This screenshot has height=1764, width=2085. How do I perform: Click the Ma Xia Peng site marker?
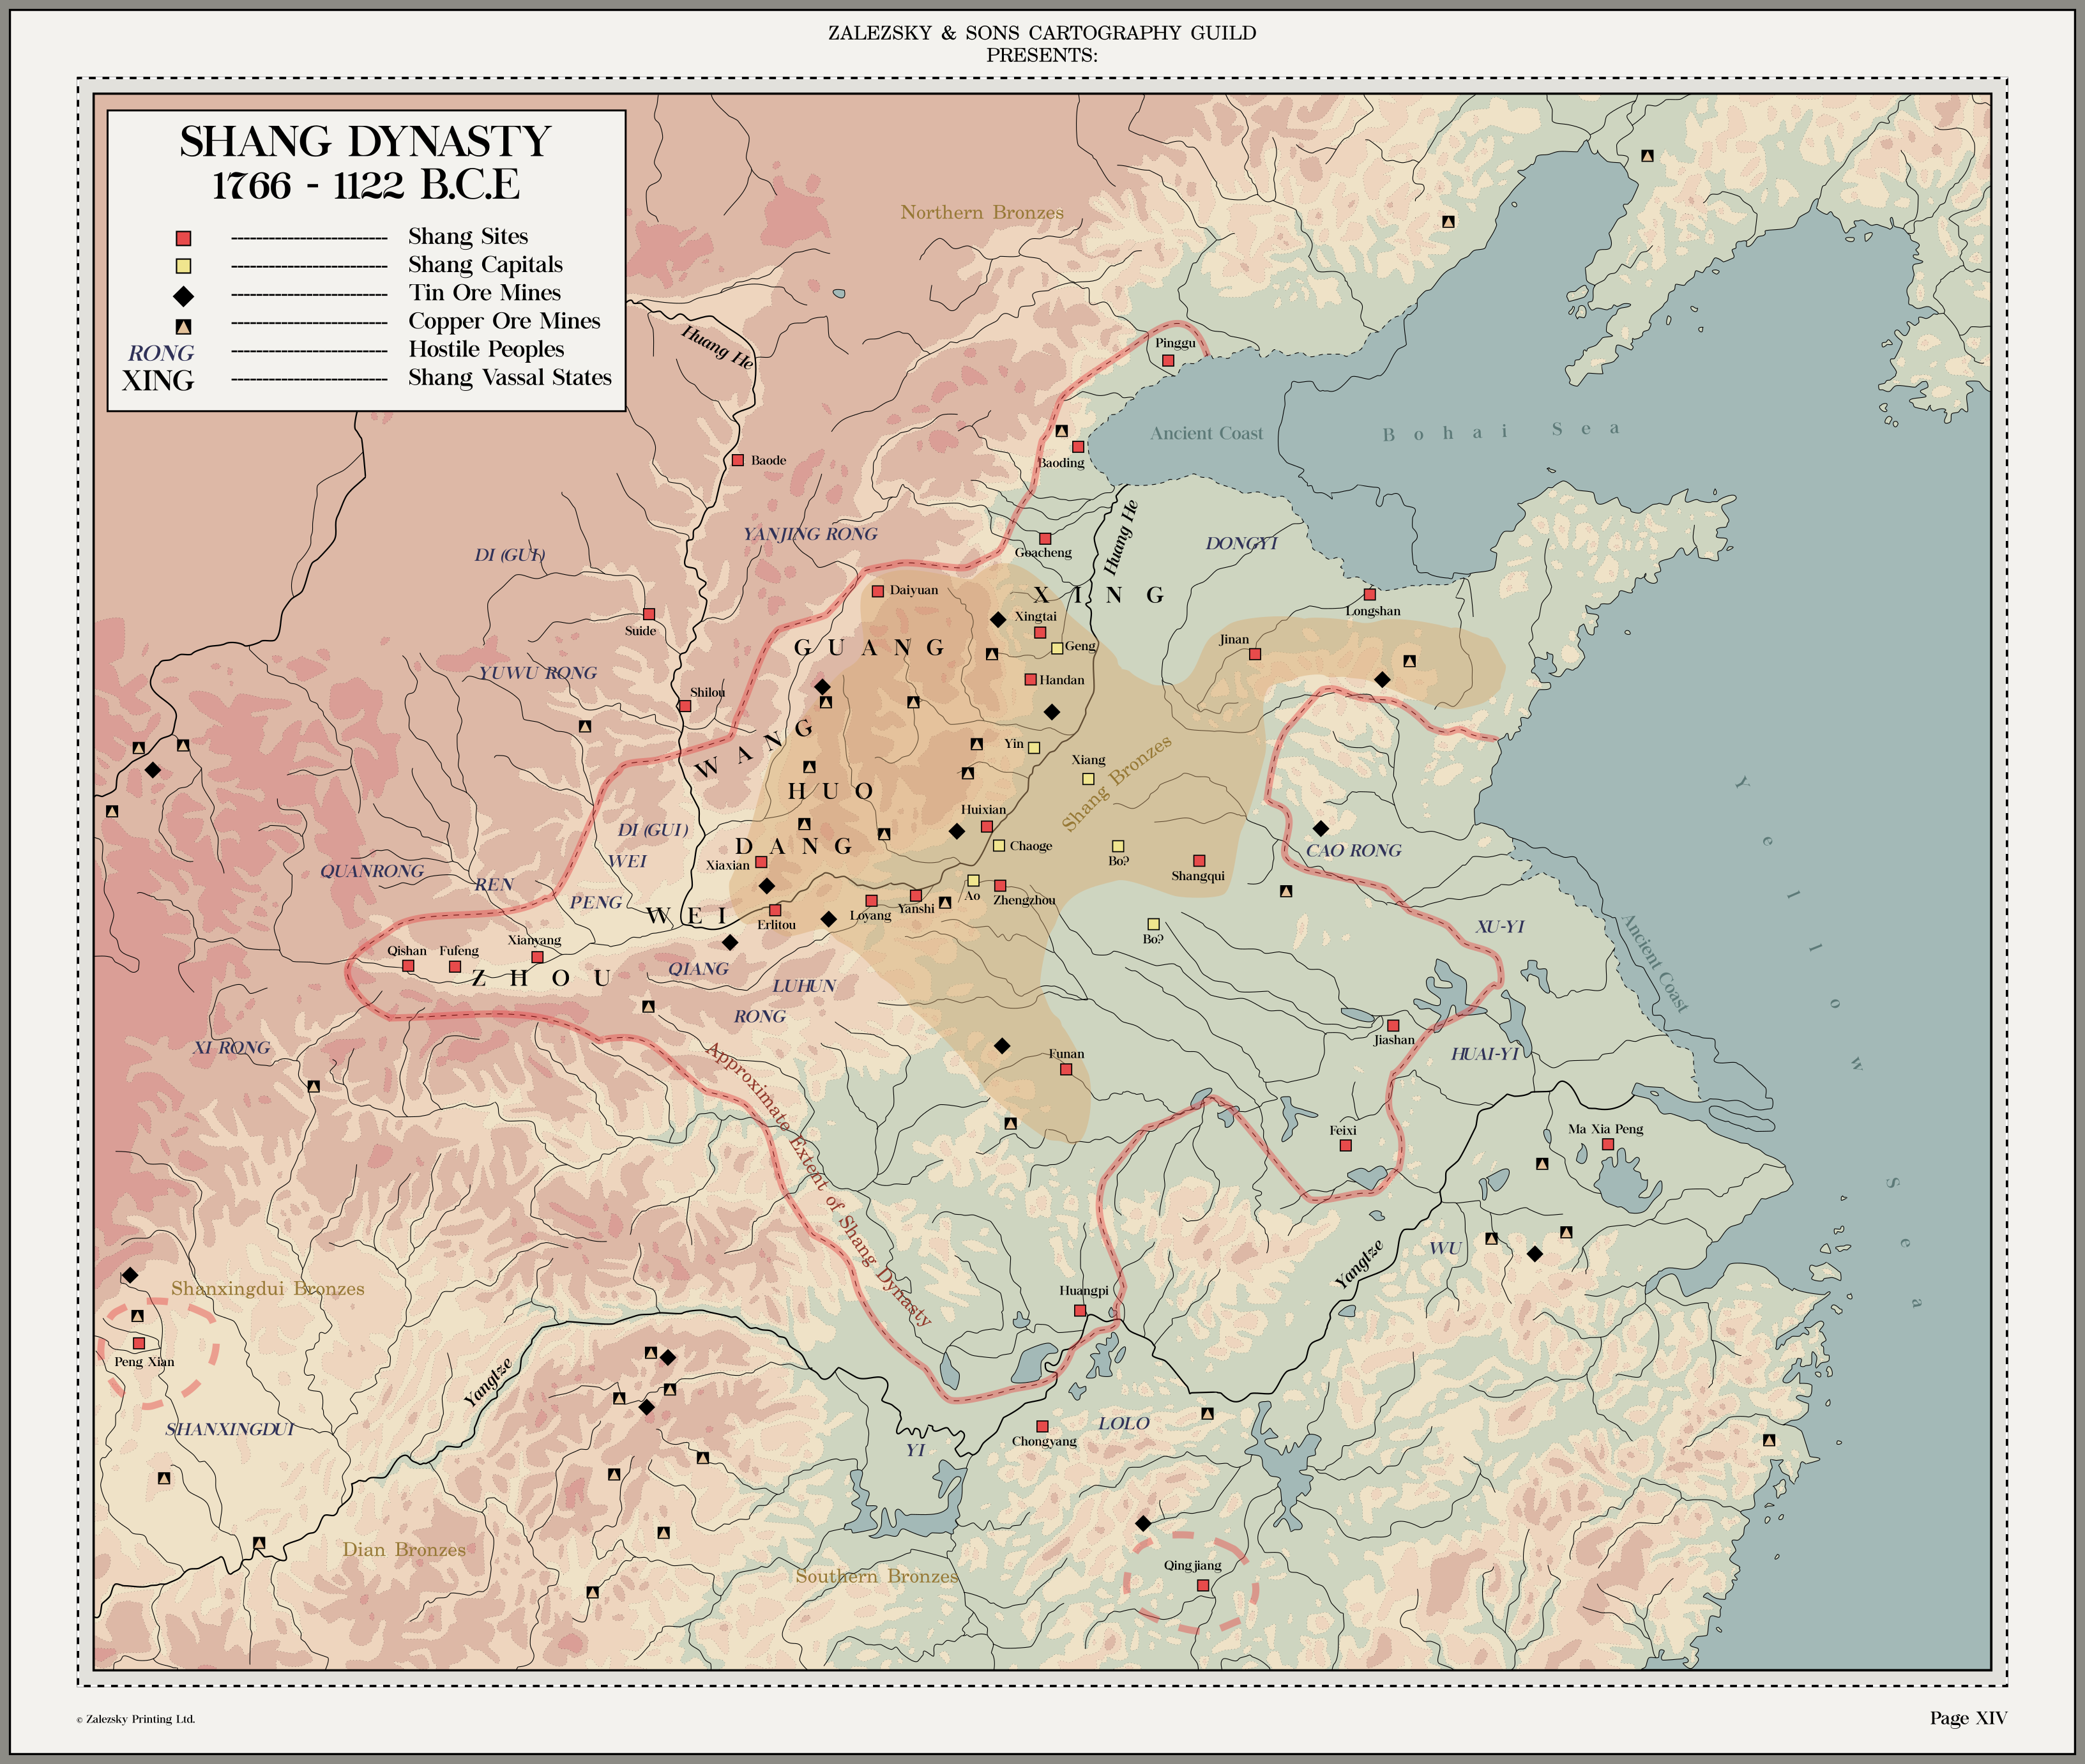[x=1608, y=1144]
